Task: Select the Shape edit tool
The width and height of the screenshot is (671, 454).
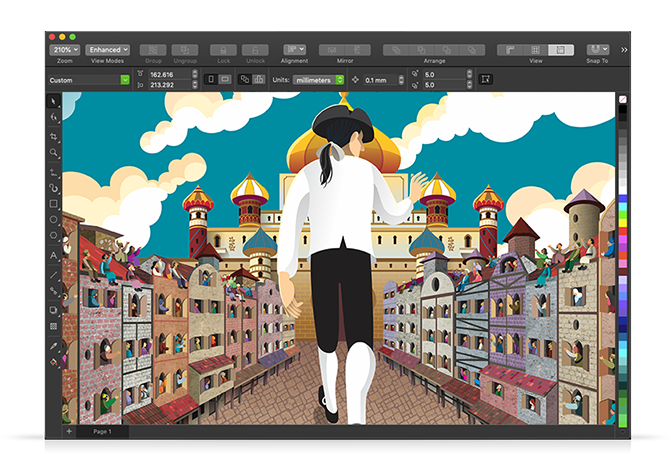Action: click(x=53, y=117)
